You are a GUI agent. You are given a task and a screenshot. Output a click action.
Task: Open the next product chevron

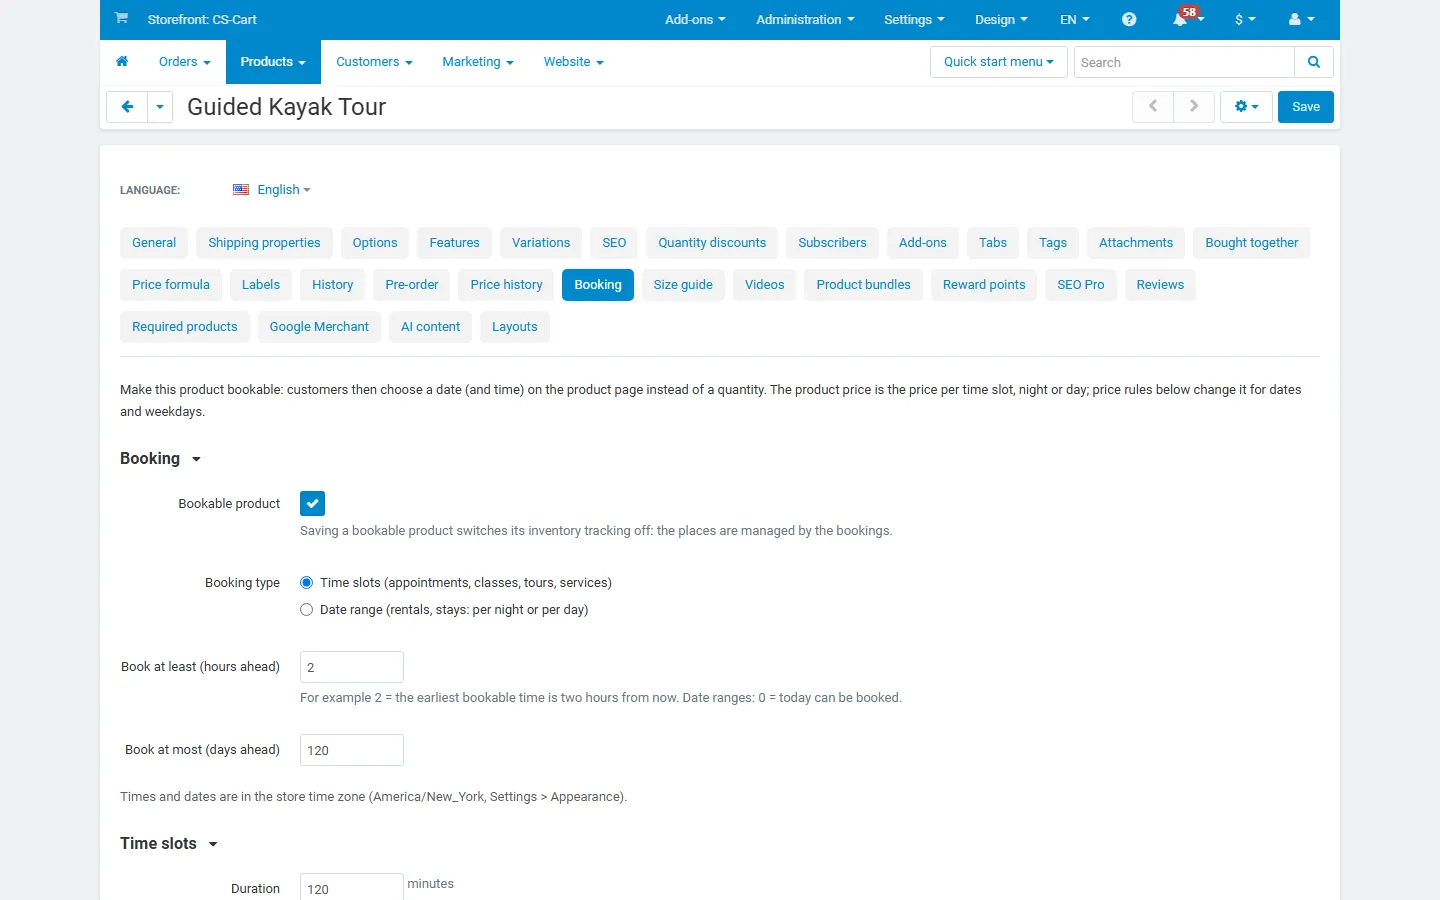1194,107
